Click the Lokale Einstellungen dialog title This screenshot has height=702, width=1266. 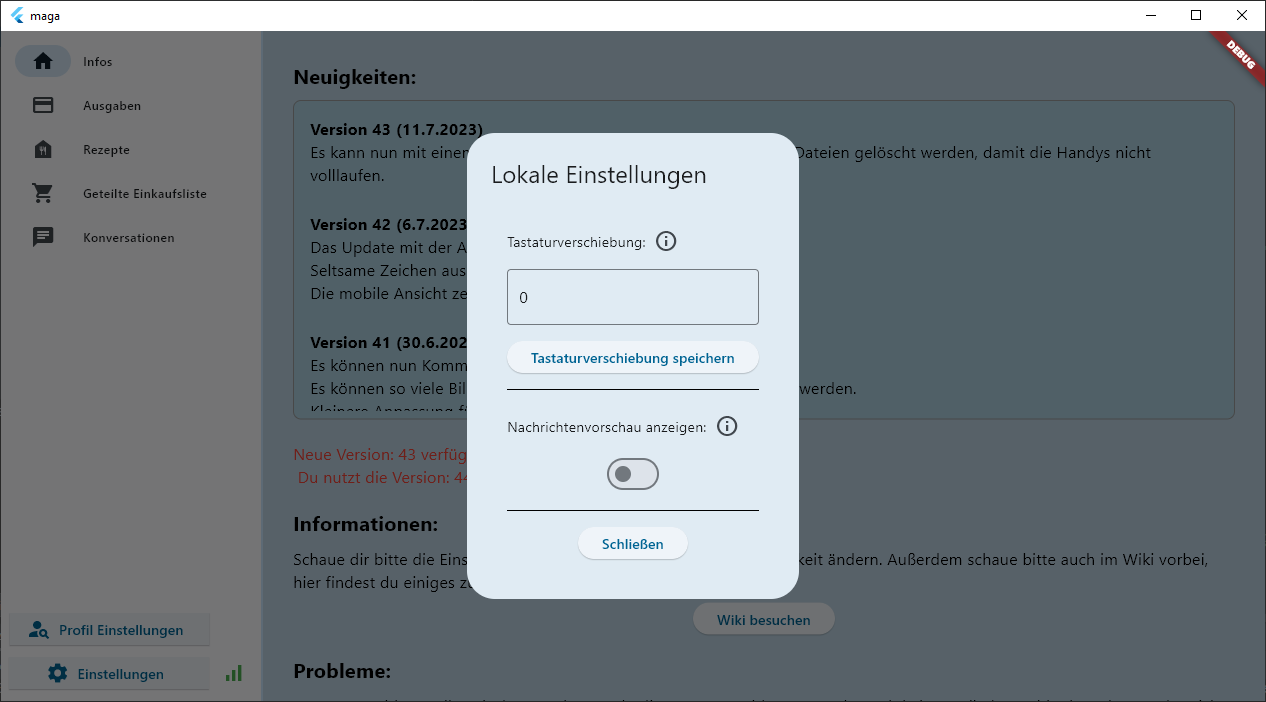[599, 175]
